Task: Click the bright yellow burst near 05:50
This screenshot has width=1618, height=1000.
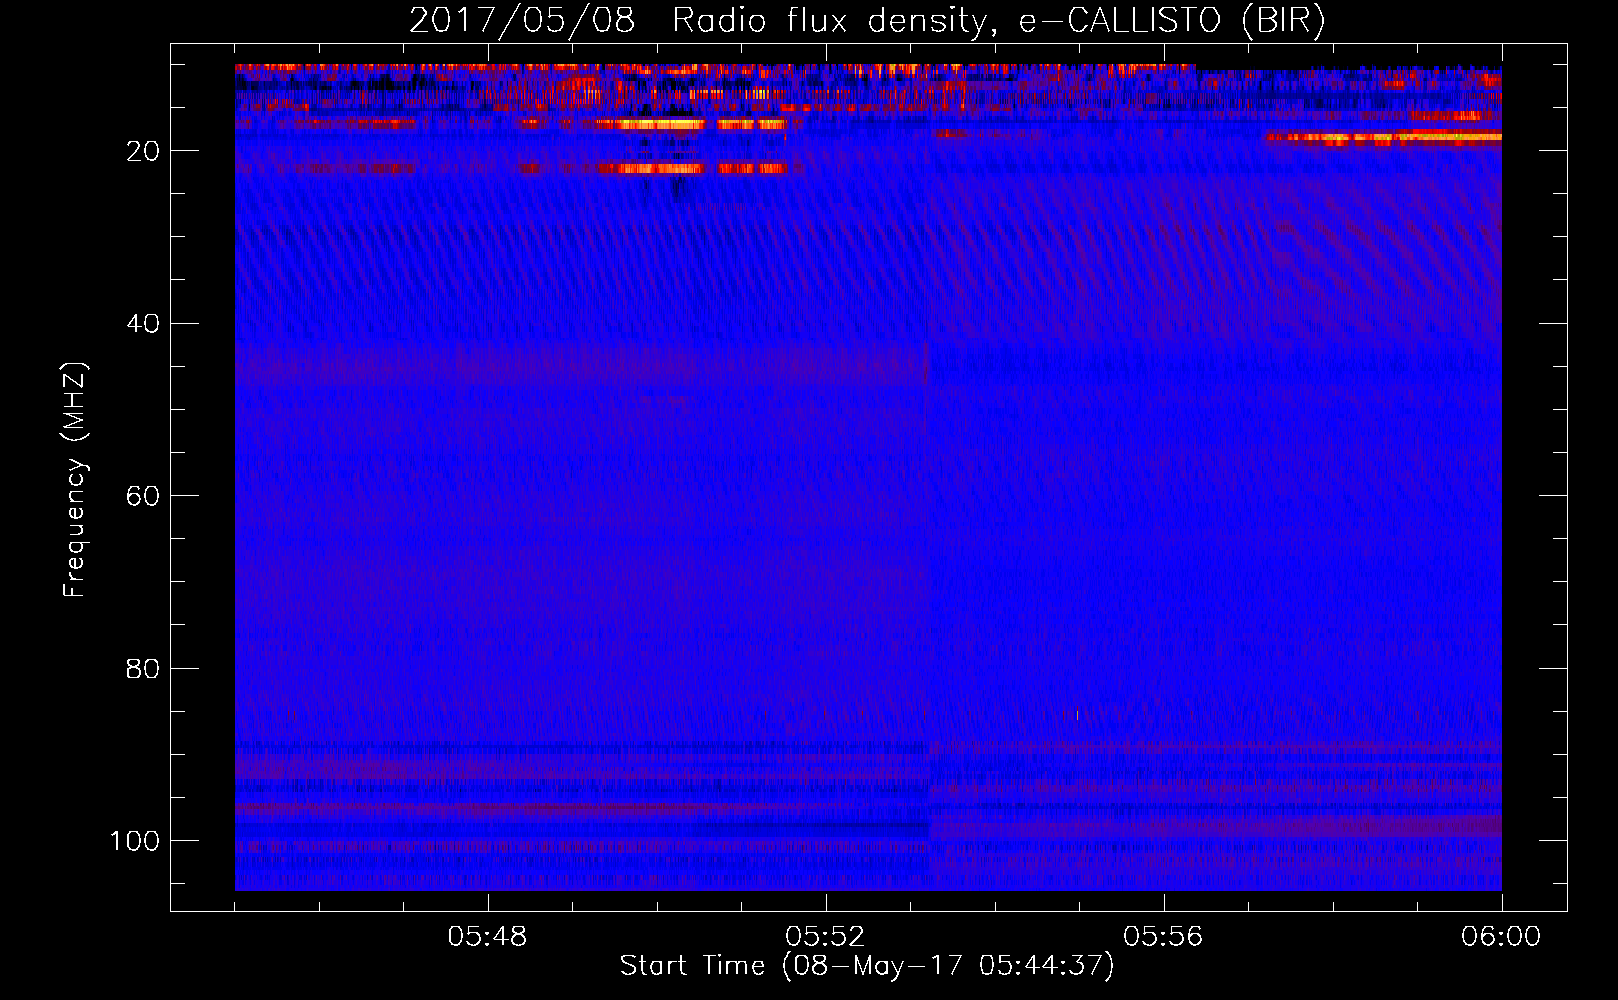Action: click(x=661, y=125)
